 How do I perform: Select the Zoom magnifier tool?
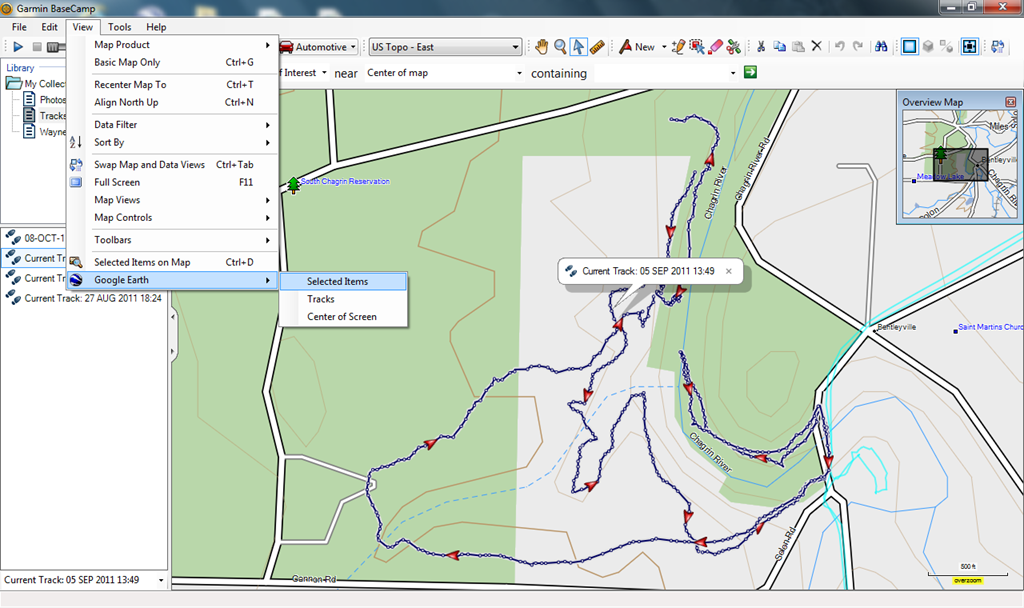tap(560, 47)
